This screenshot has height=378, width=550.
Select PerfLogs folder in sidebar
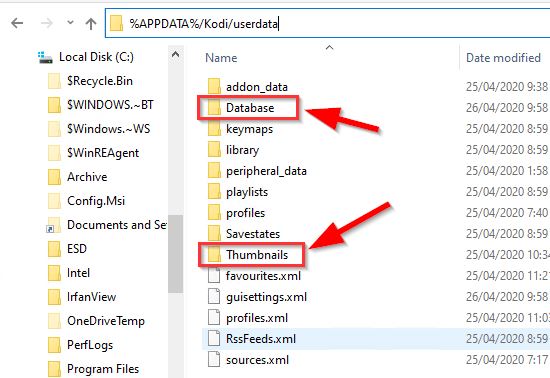tap(90, 345)
